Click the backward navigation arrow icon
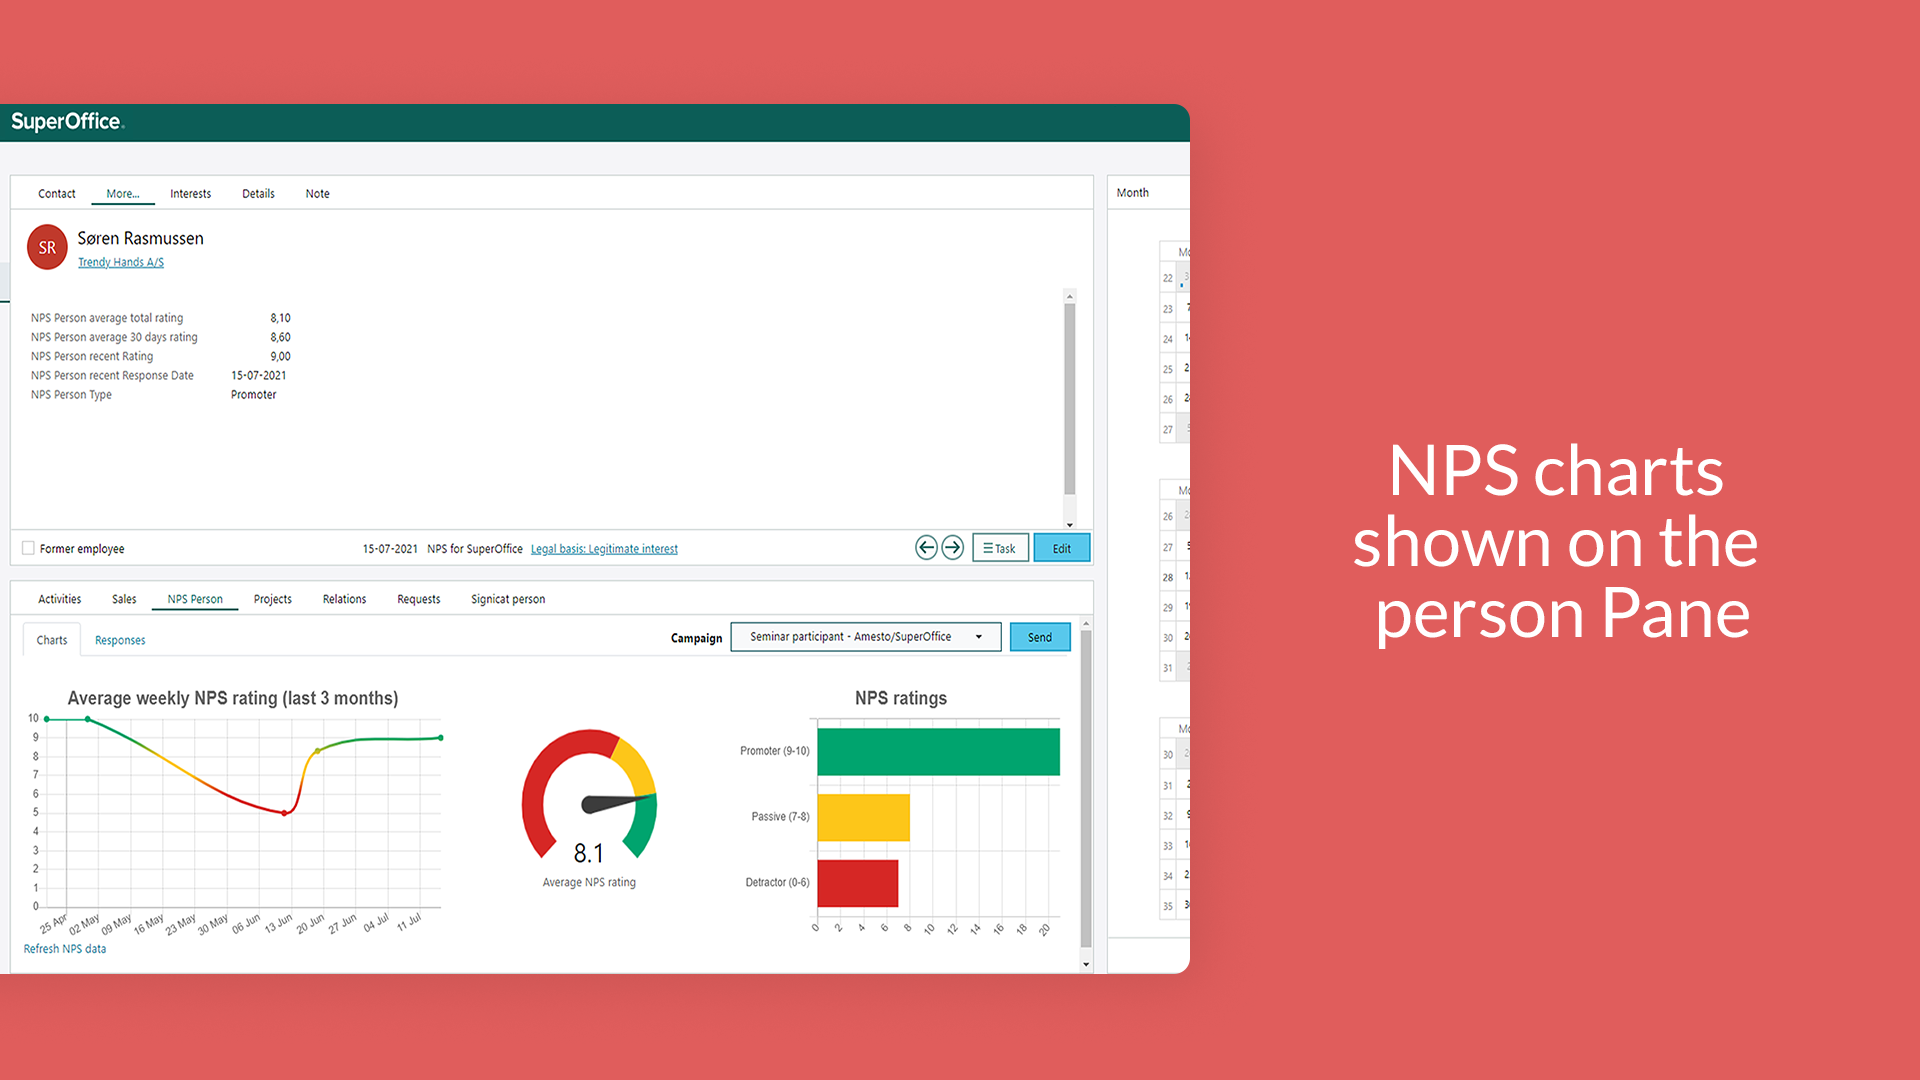The width and height of the screenshot is (1920, 1080). point(927,547)
